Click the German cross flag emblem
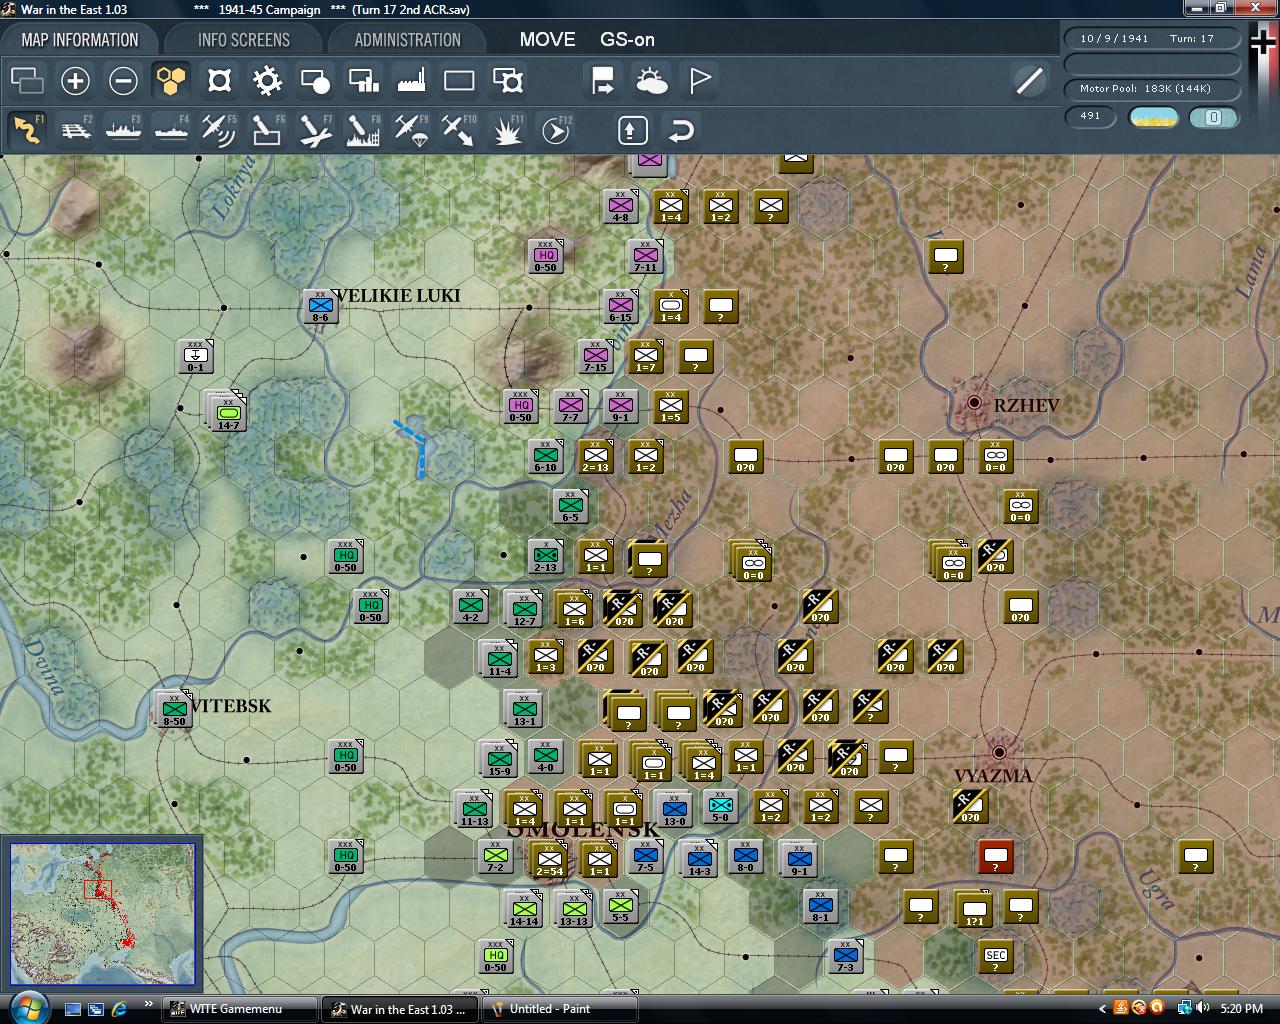Image resolution: width=1280 pixels, height=1024 pixels. (1264, 44)
